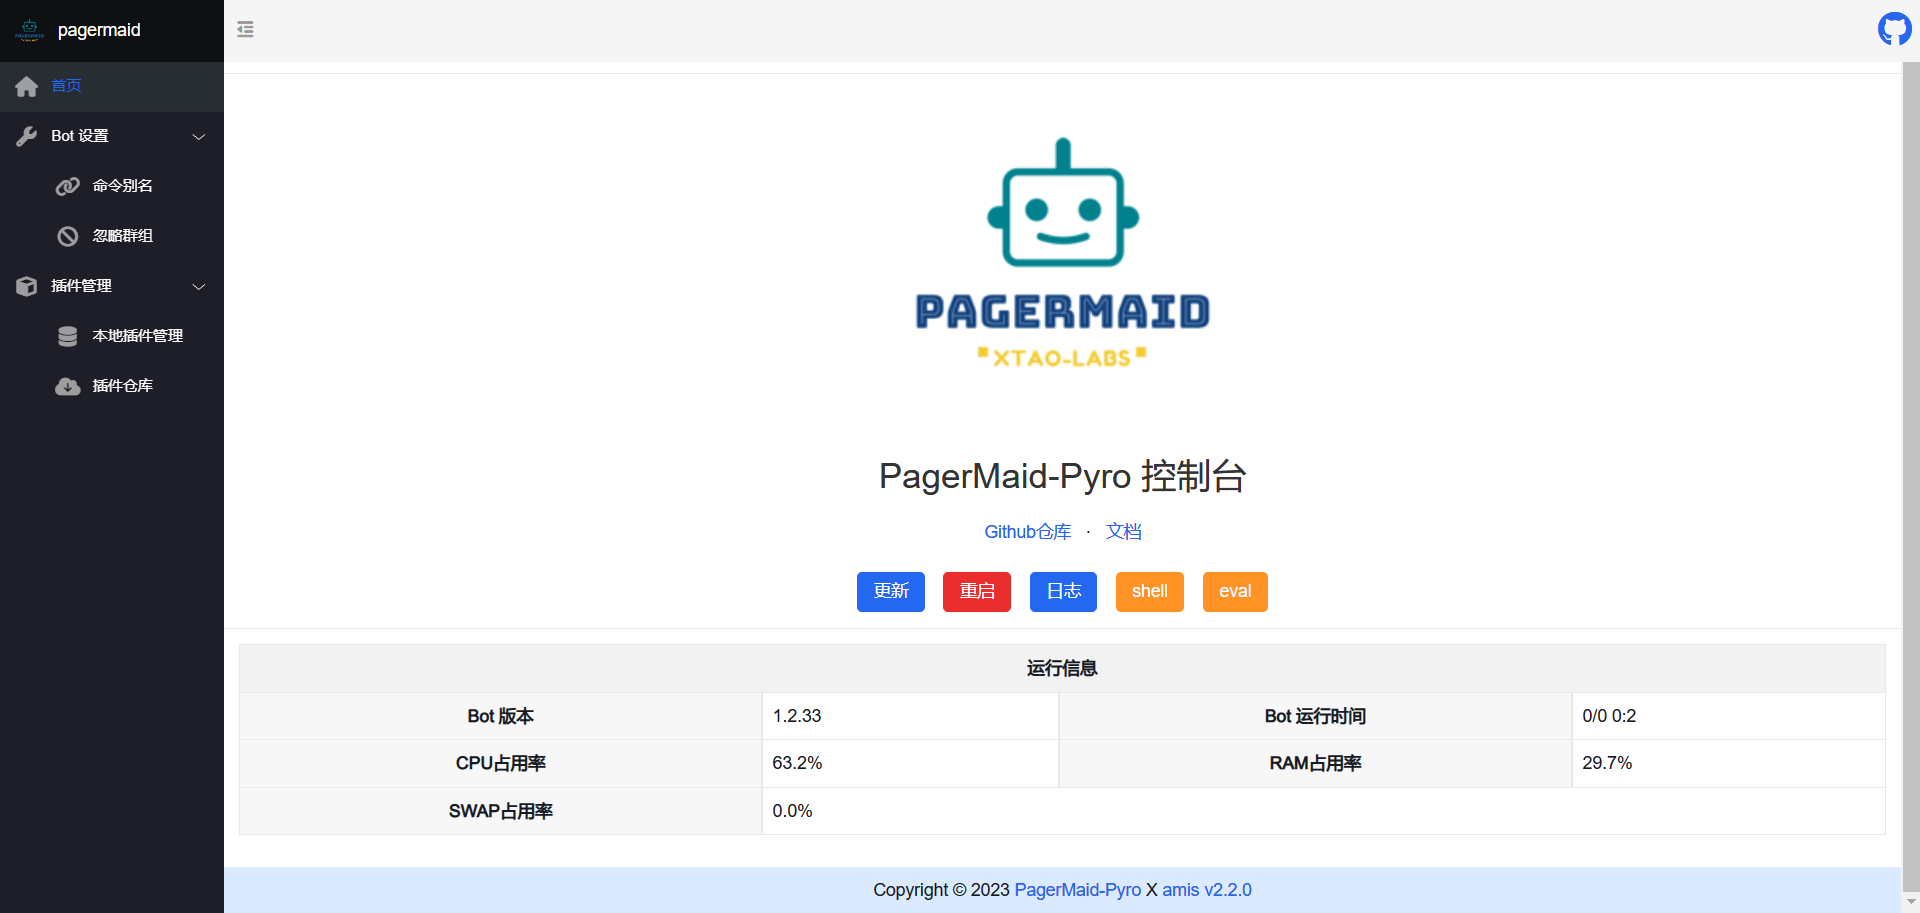The height and width of the screenshot is (913, 1920).
Task: Click the link icon next to 命令别名
Action: pyautogui.click(x=66, y=186)
